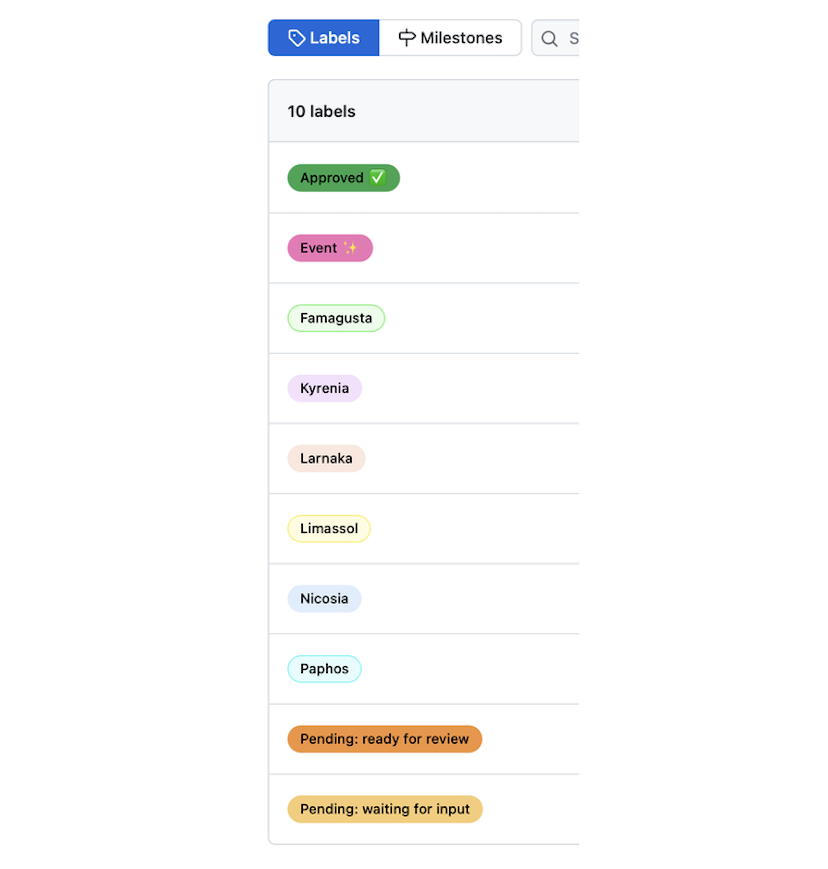The image size is (828, 869).
Task: Click the tag icon on the Labels tab
Action: pos(296,37)
